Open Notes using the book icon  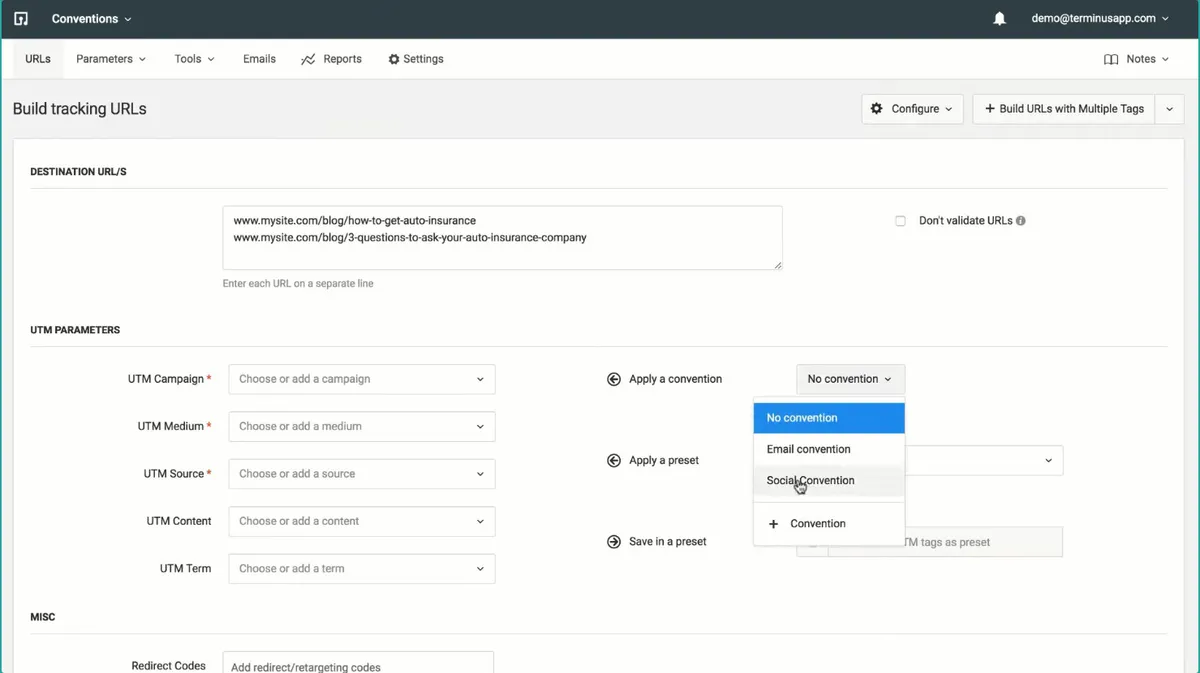[1112, 59]
